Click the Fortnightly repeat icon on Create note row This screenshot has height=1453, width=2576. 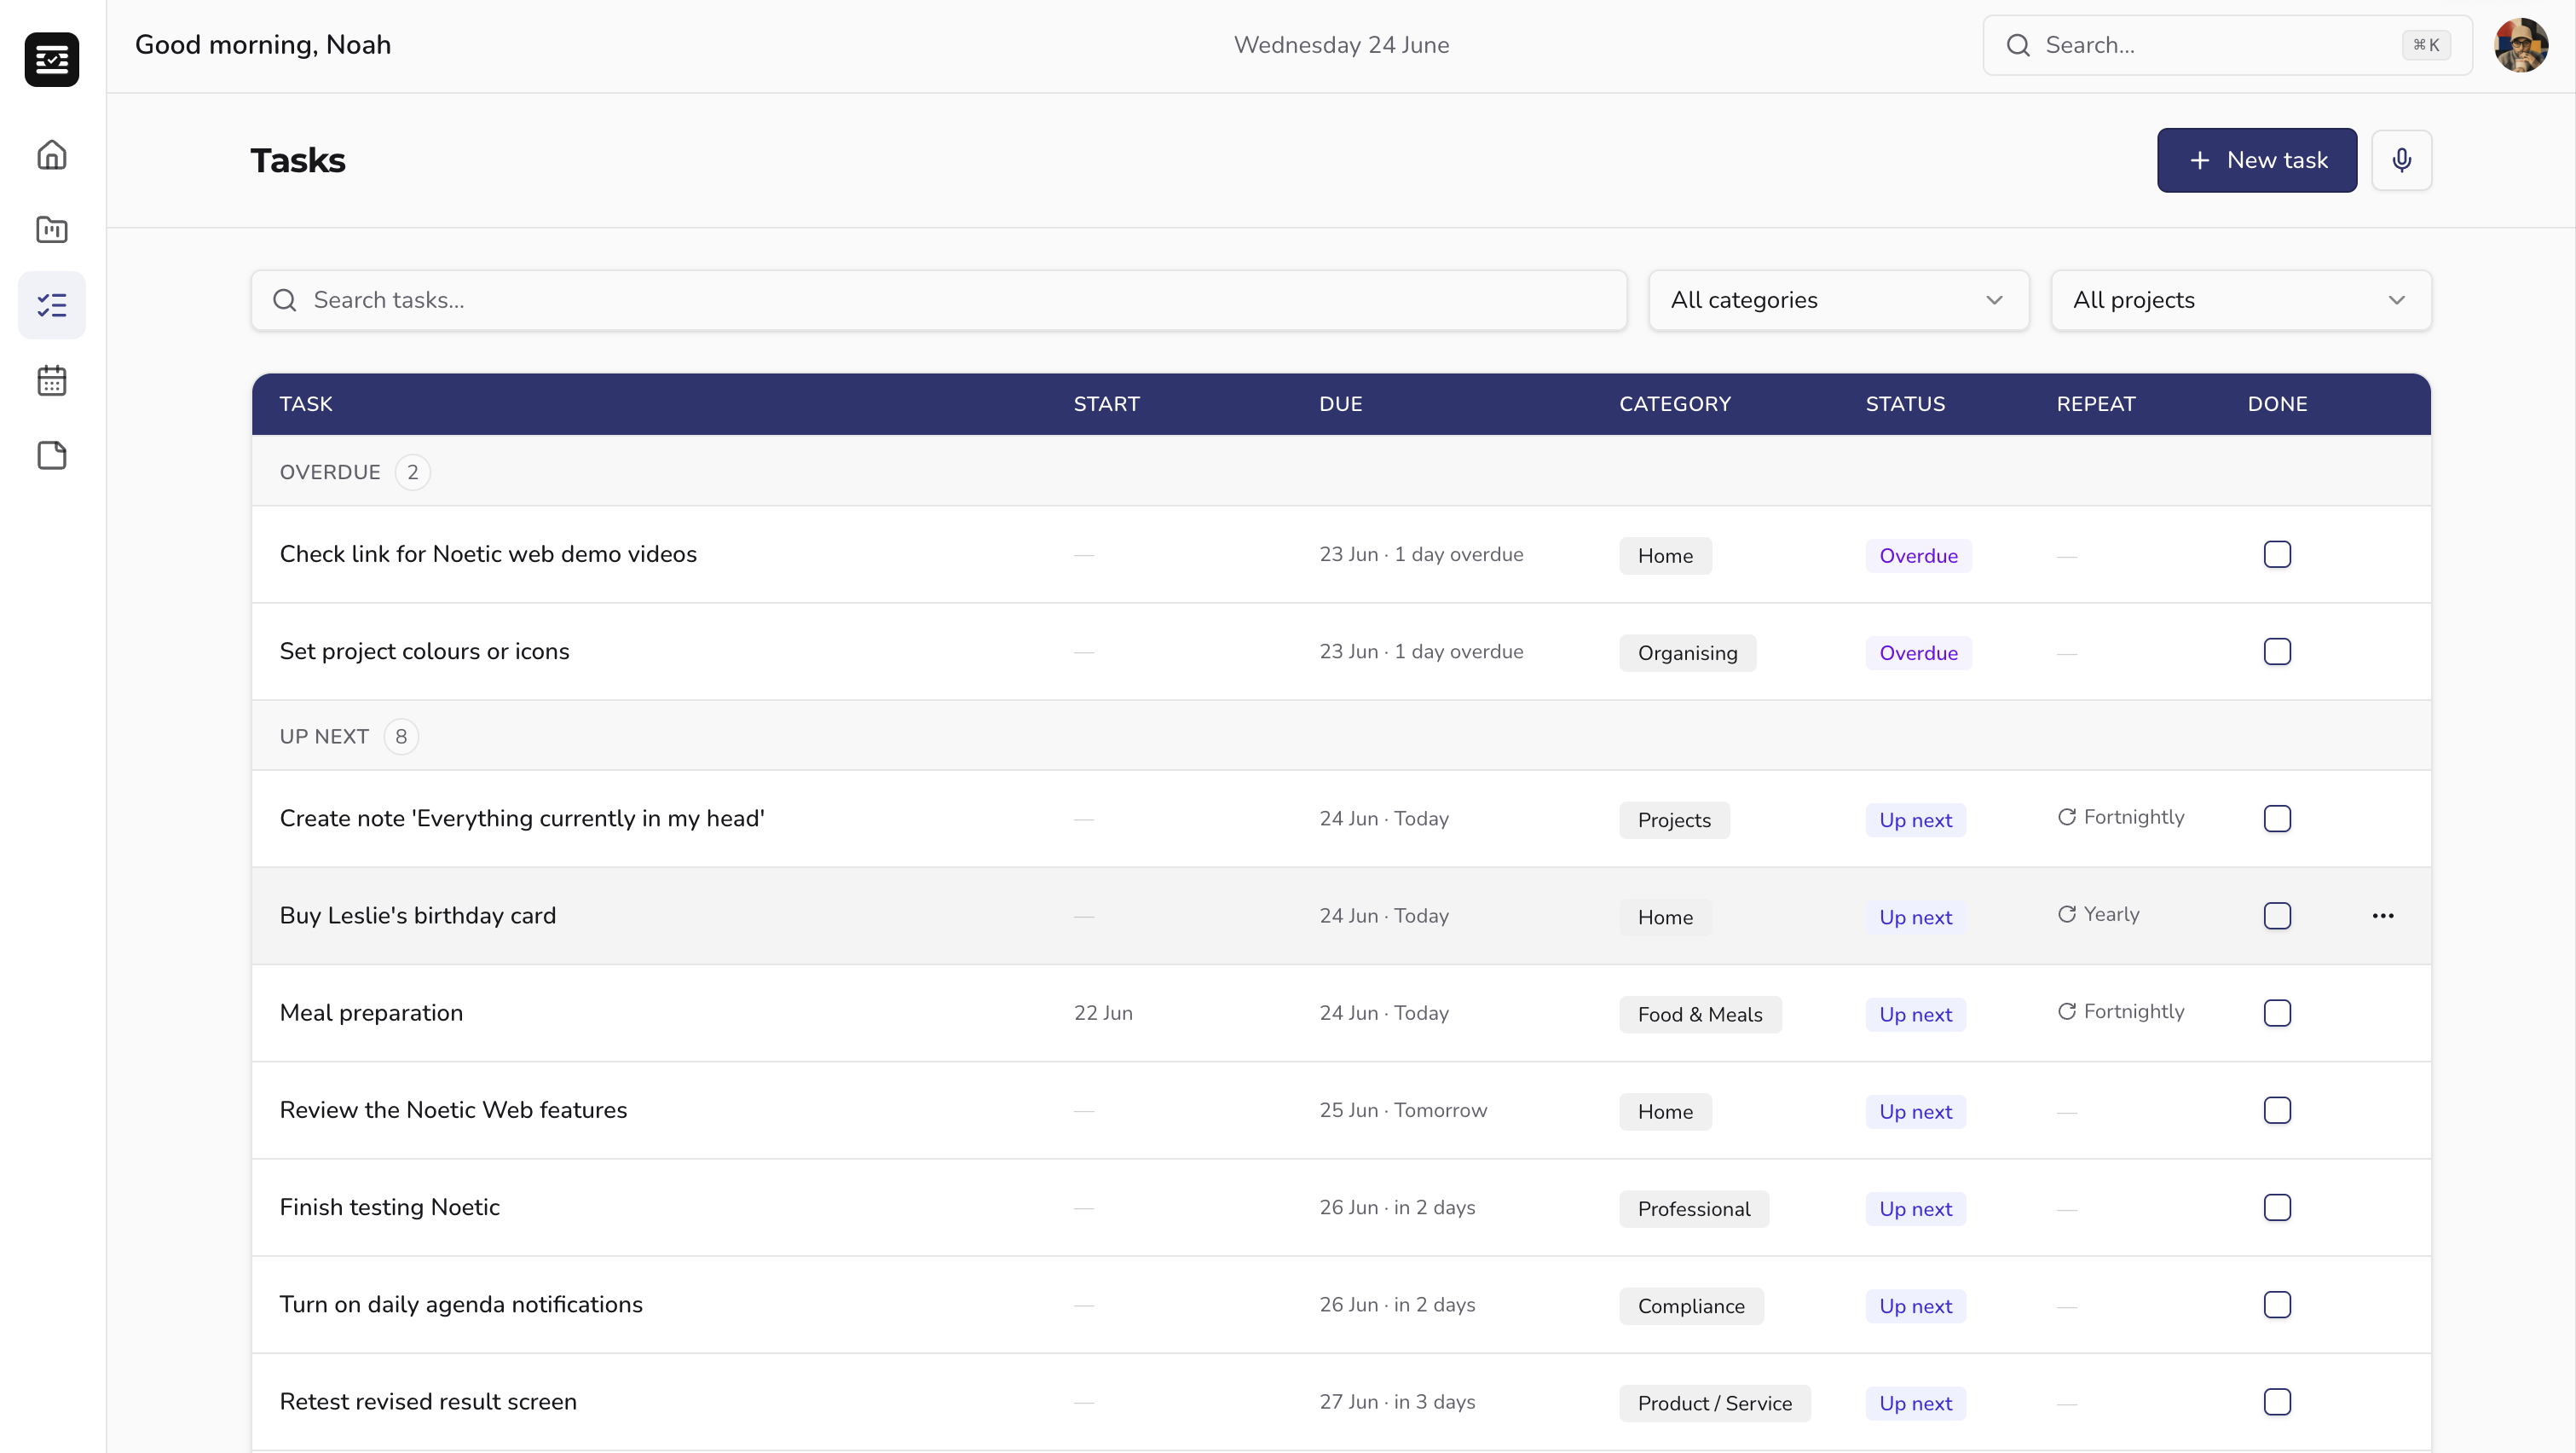tap(2067, 817)
